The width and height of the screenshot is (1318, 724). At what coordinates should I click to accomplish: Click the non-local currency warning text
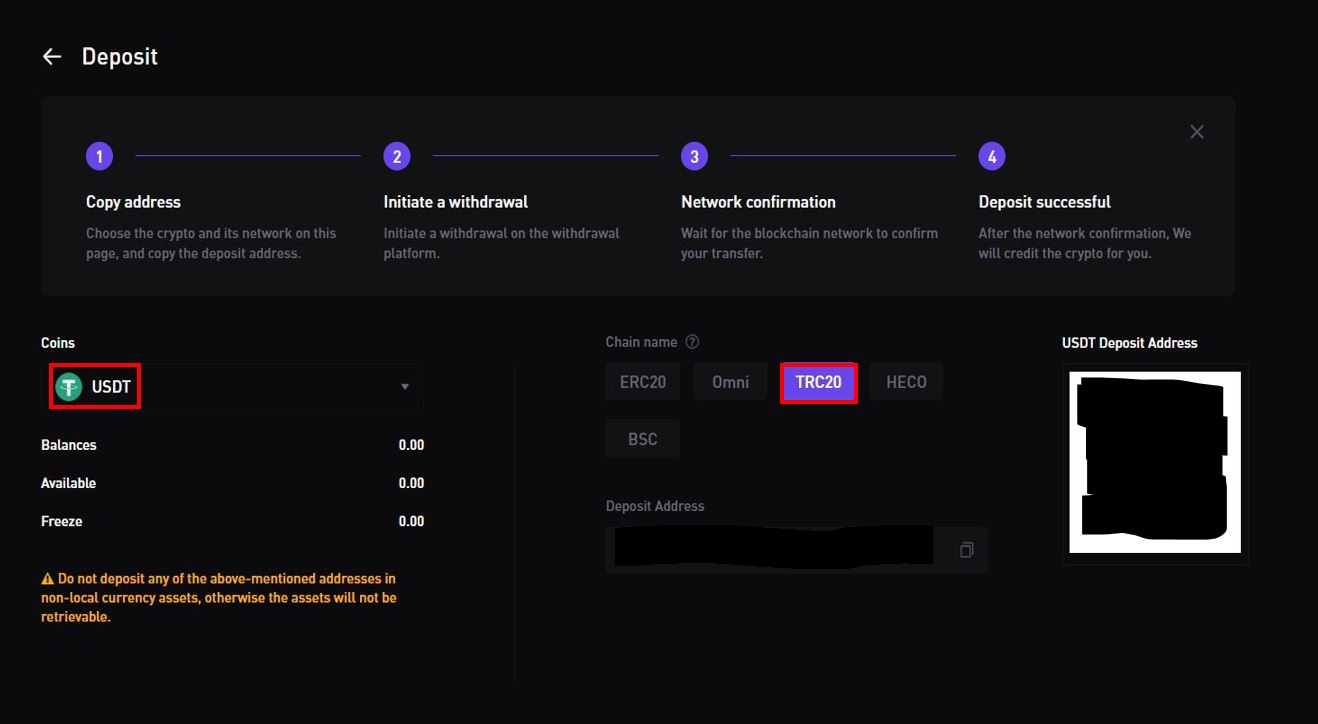[x=219, y=598]
